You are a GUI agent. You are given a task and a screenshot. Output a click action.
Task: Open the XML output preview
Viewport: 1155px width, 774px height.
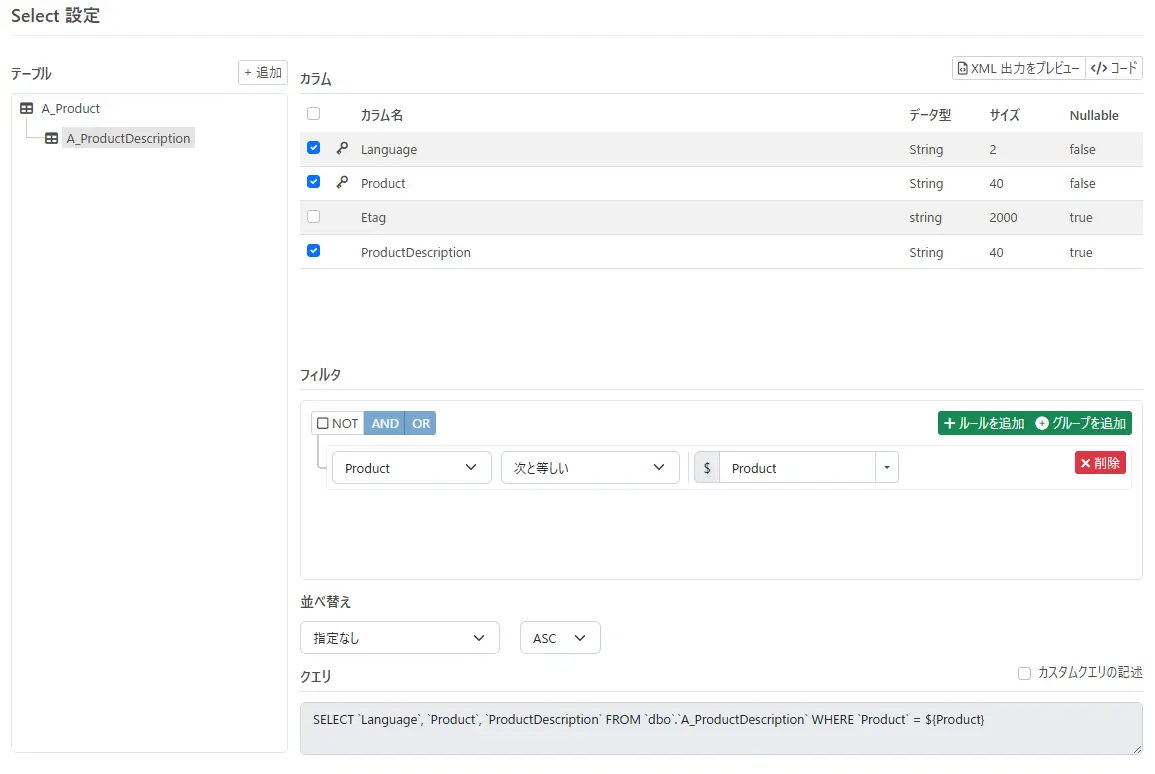click(1018, 68)
